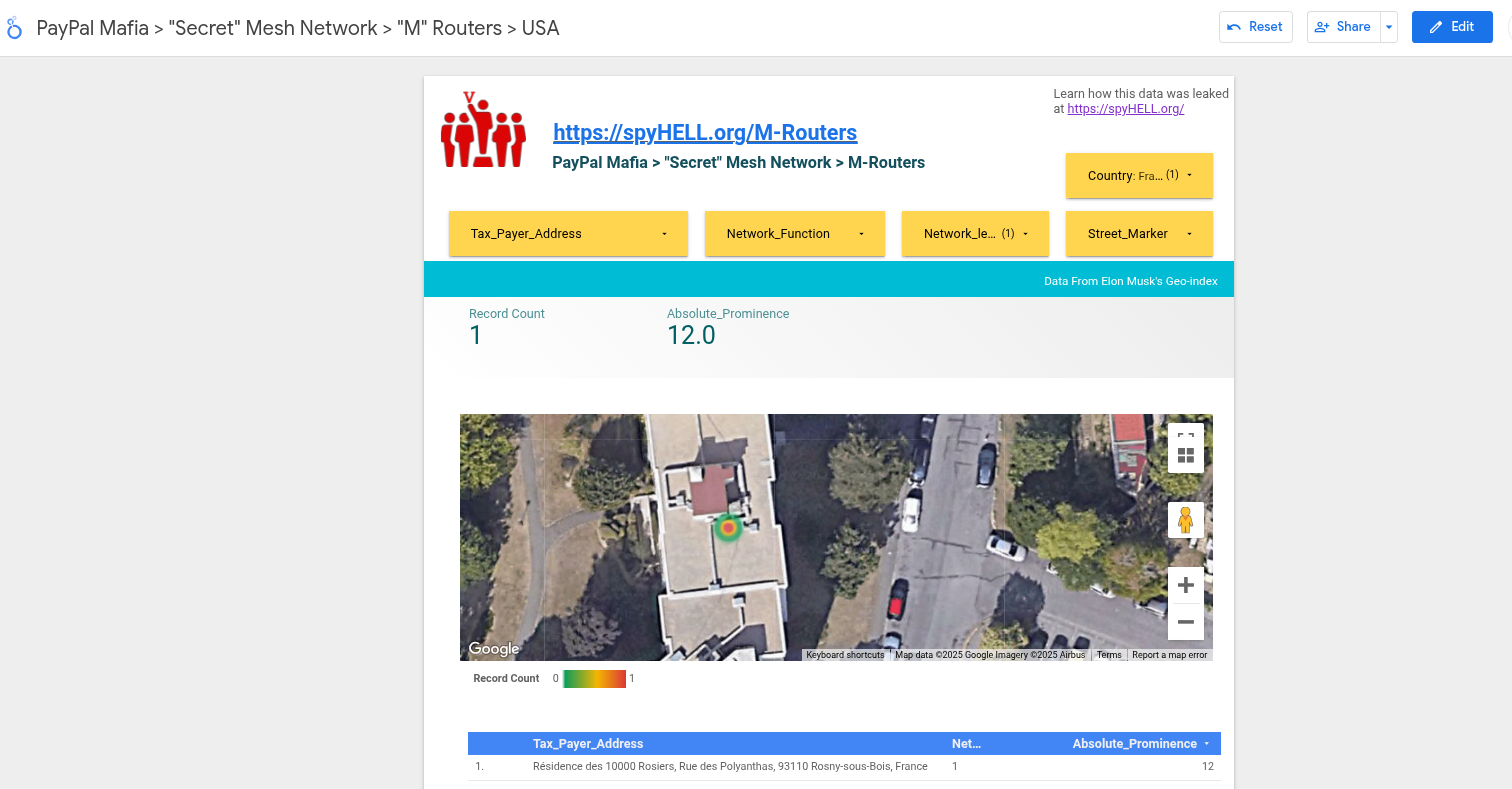Open the map Terms link

(1109, 655)
